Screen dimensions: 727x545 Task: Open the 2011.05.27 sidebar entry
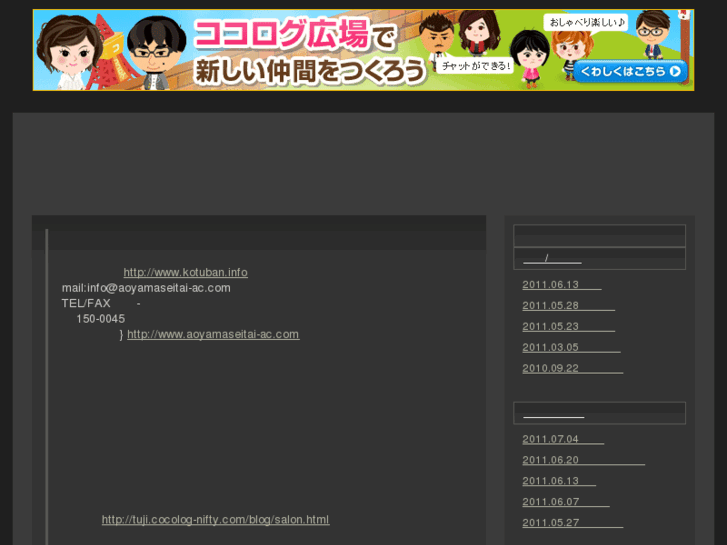573,523
